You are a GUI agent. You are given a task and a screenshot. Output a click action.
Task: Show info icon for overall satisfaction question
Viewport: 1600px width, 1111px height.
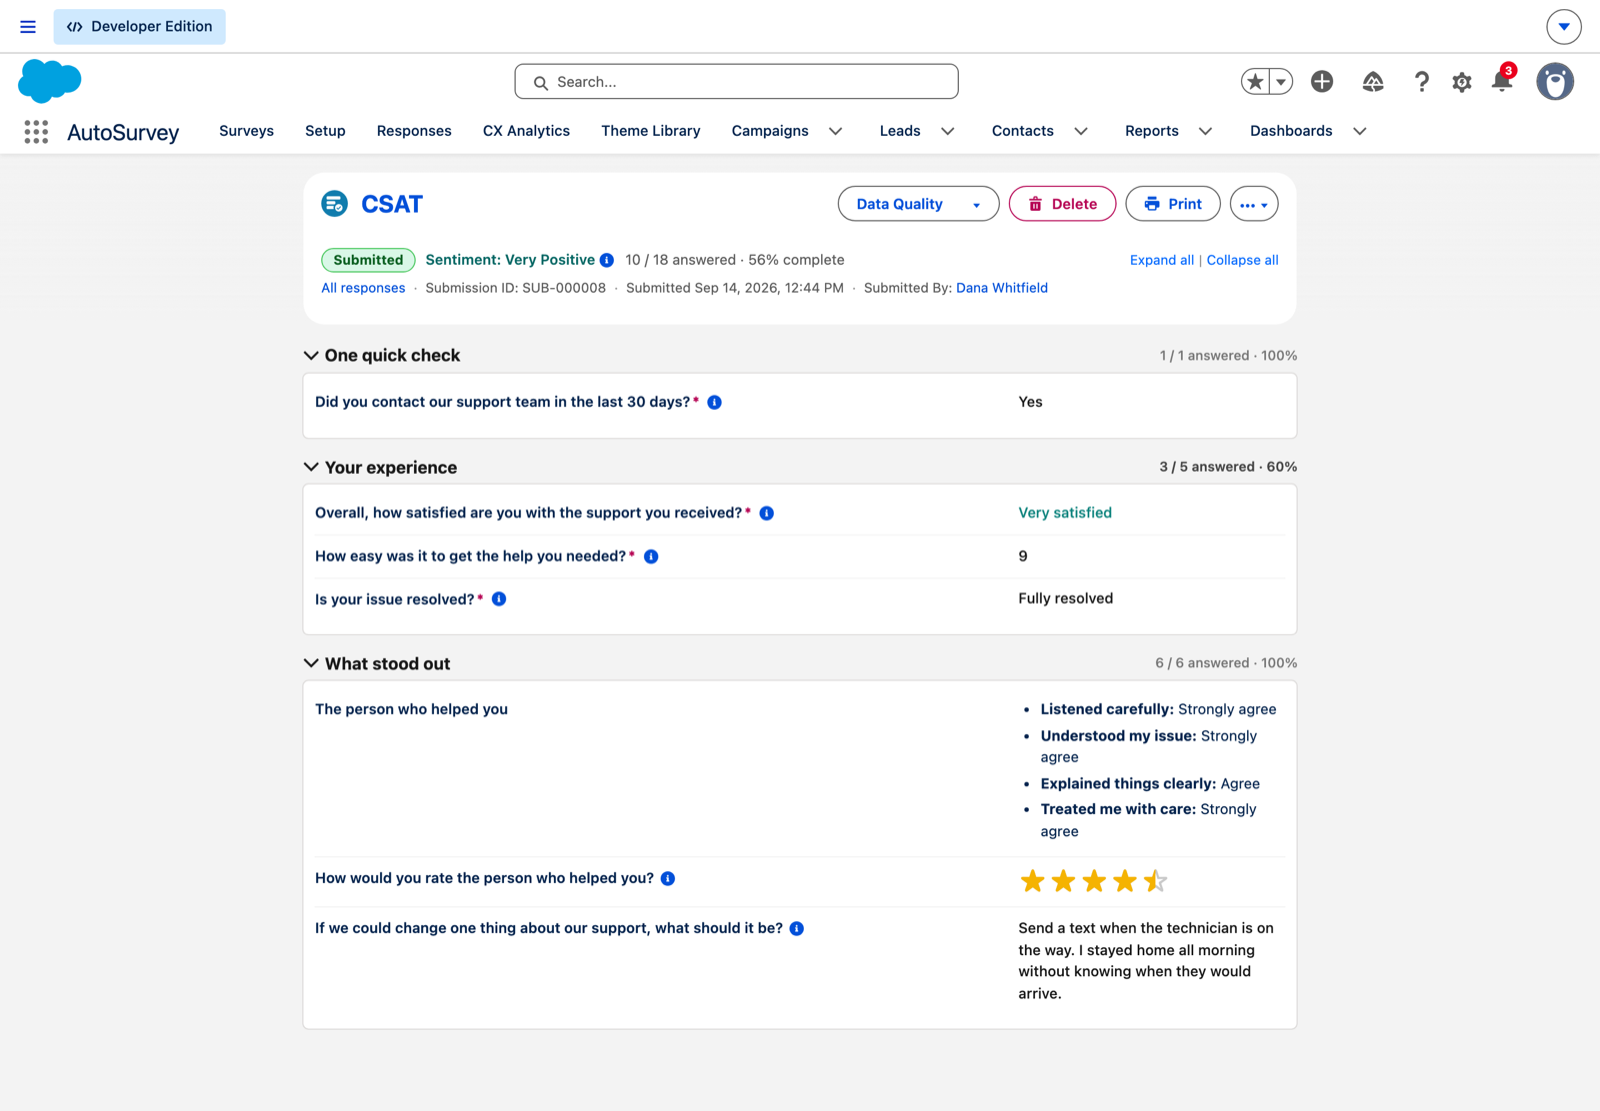(x=767, y=513)
